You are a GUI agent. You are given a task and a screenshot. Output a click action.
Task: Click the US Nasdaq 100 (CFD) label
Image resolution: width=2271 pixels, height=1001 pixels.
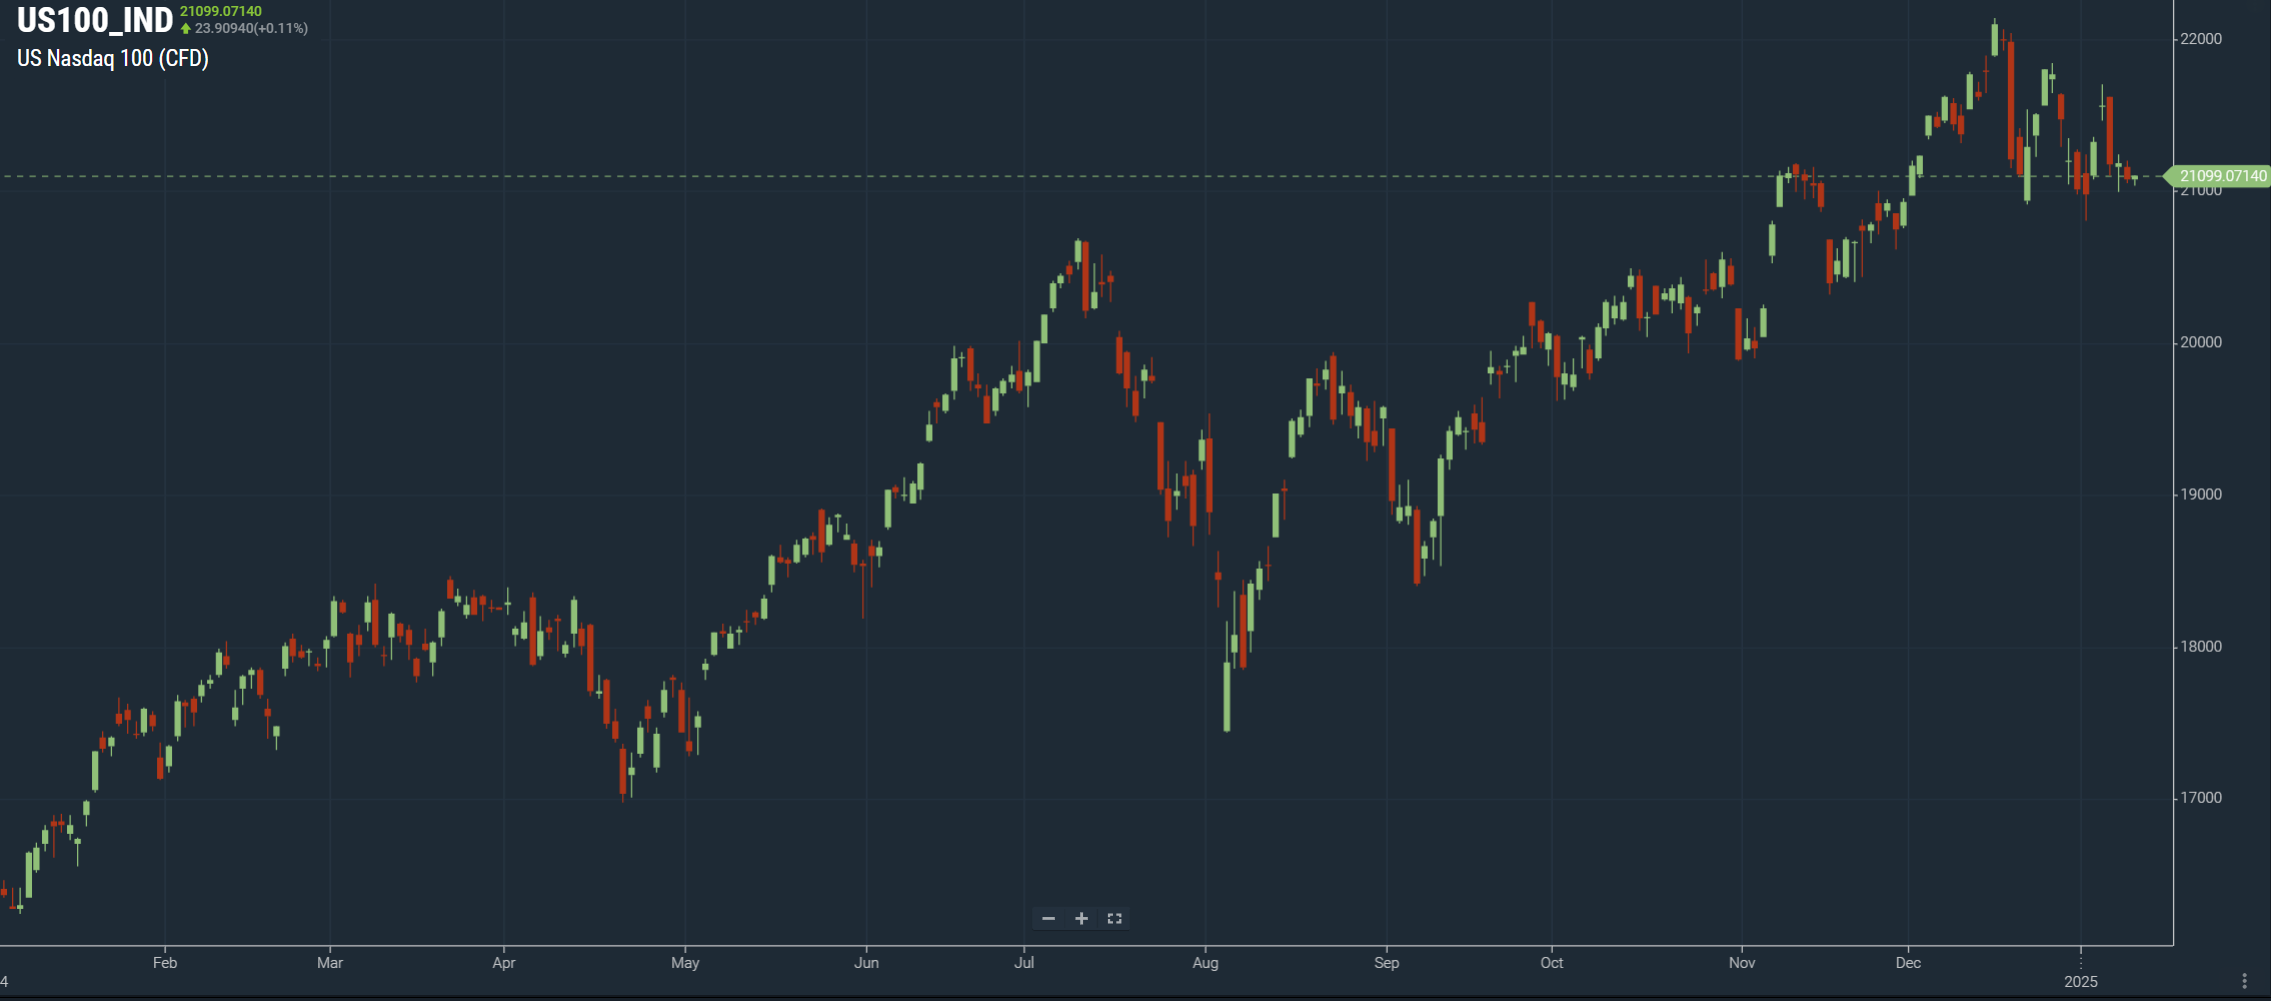coord(113,58)
